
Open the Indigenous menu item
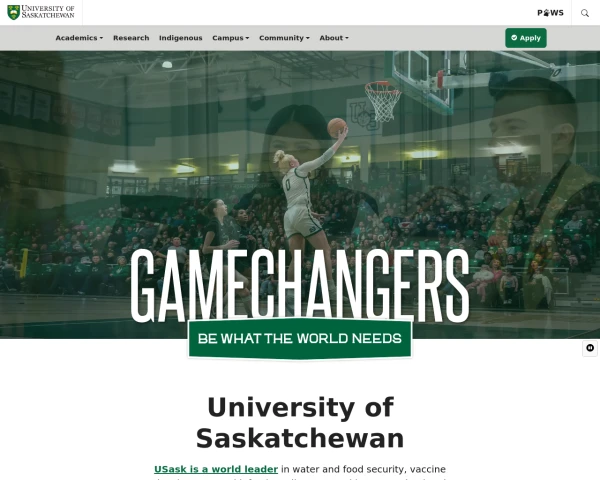click(181, 38)
